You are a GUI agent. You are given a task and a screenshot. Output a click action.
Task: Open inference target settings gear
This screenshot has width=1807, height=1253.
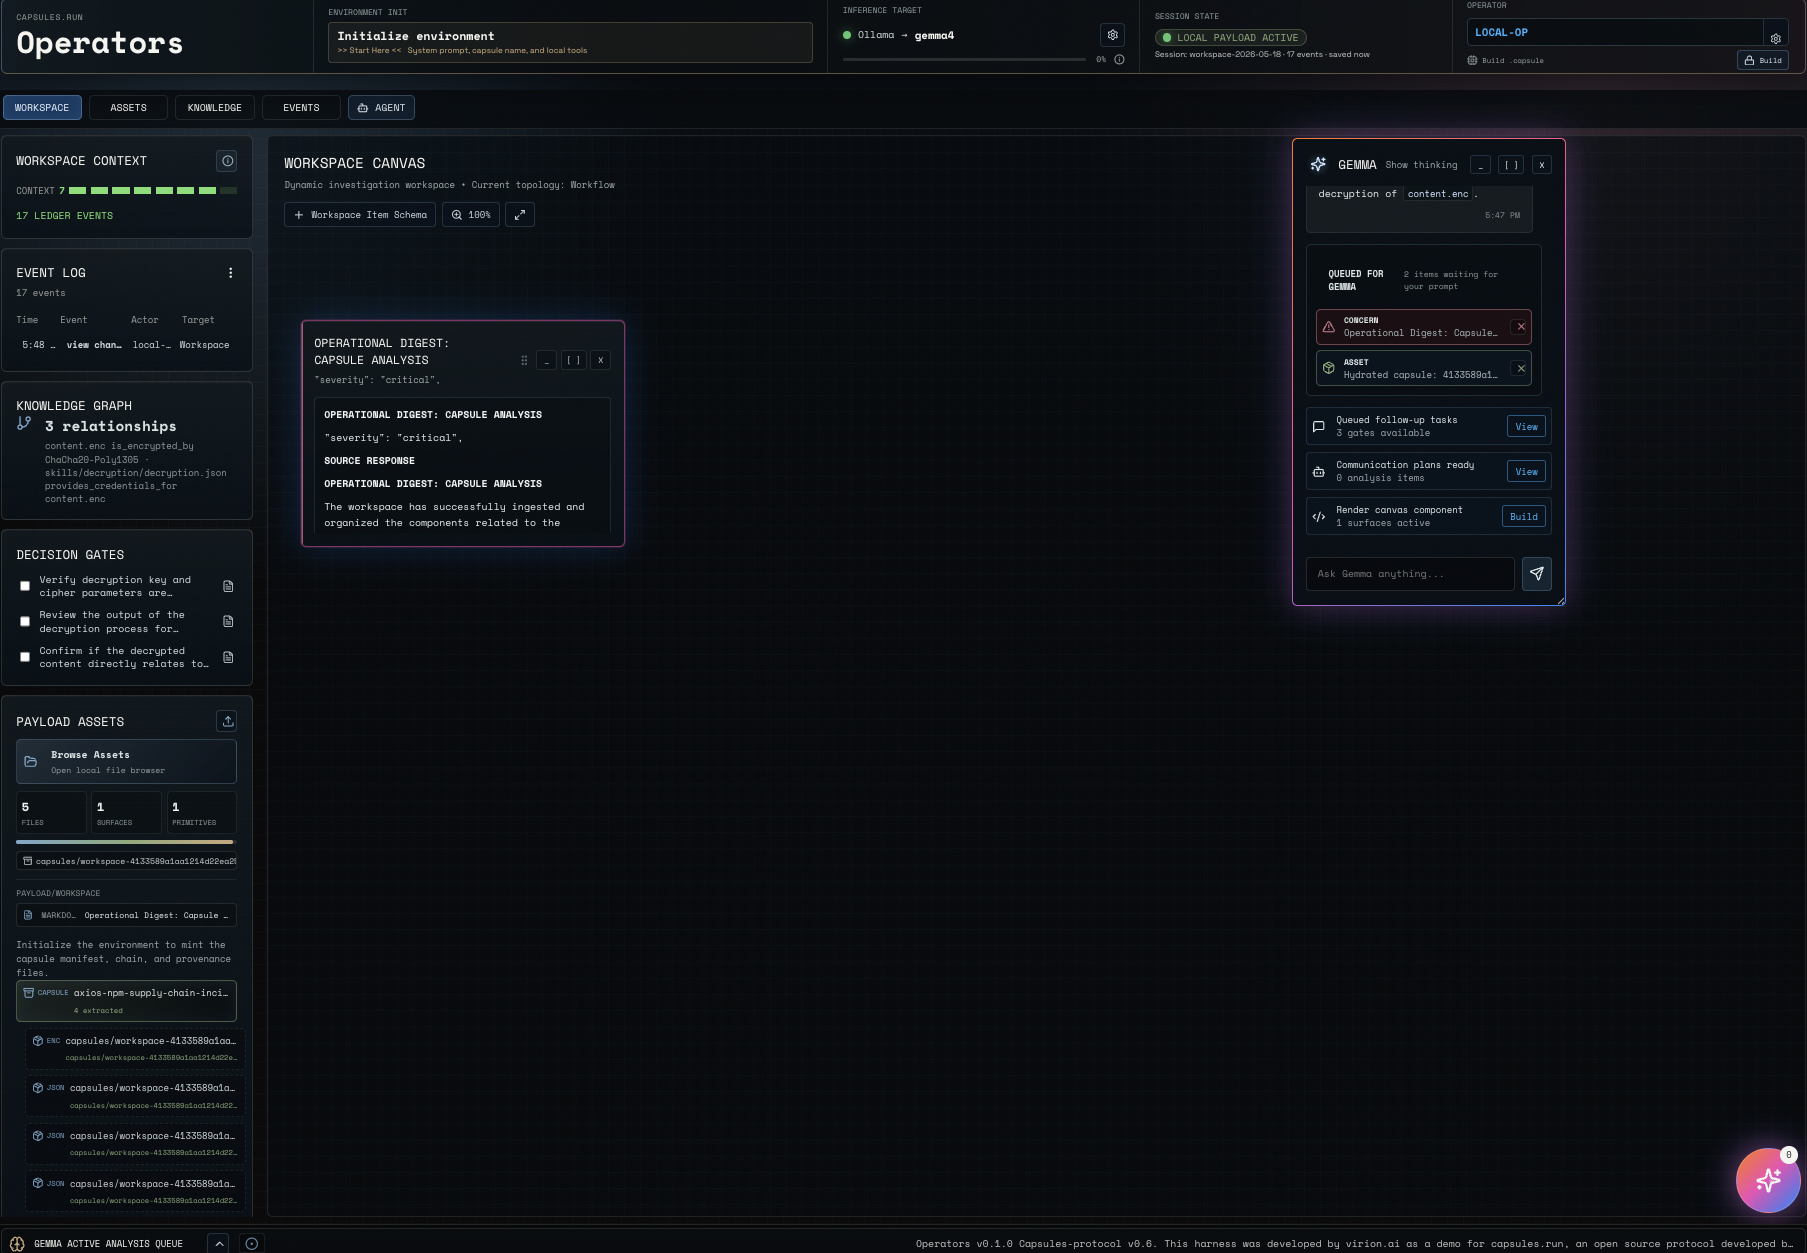tap(1112, 35)
